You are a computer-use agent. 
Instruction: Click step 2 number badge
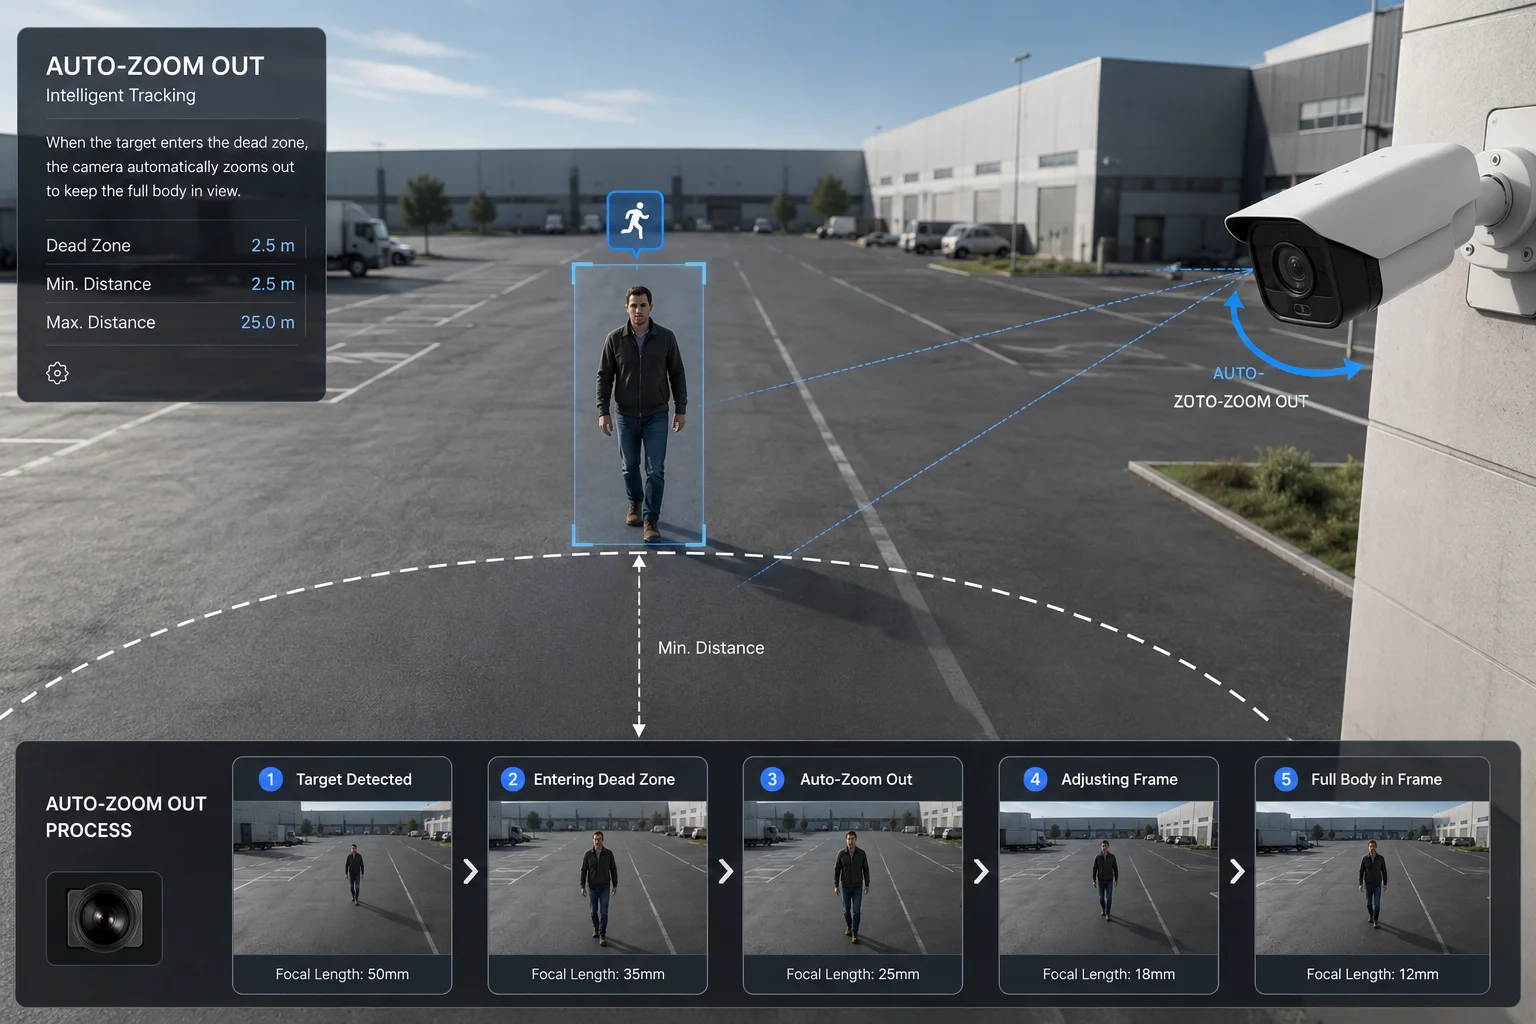[x=512, y=779]
